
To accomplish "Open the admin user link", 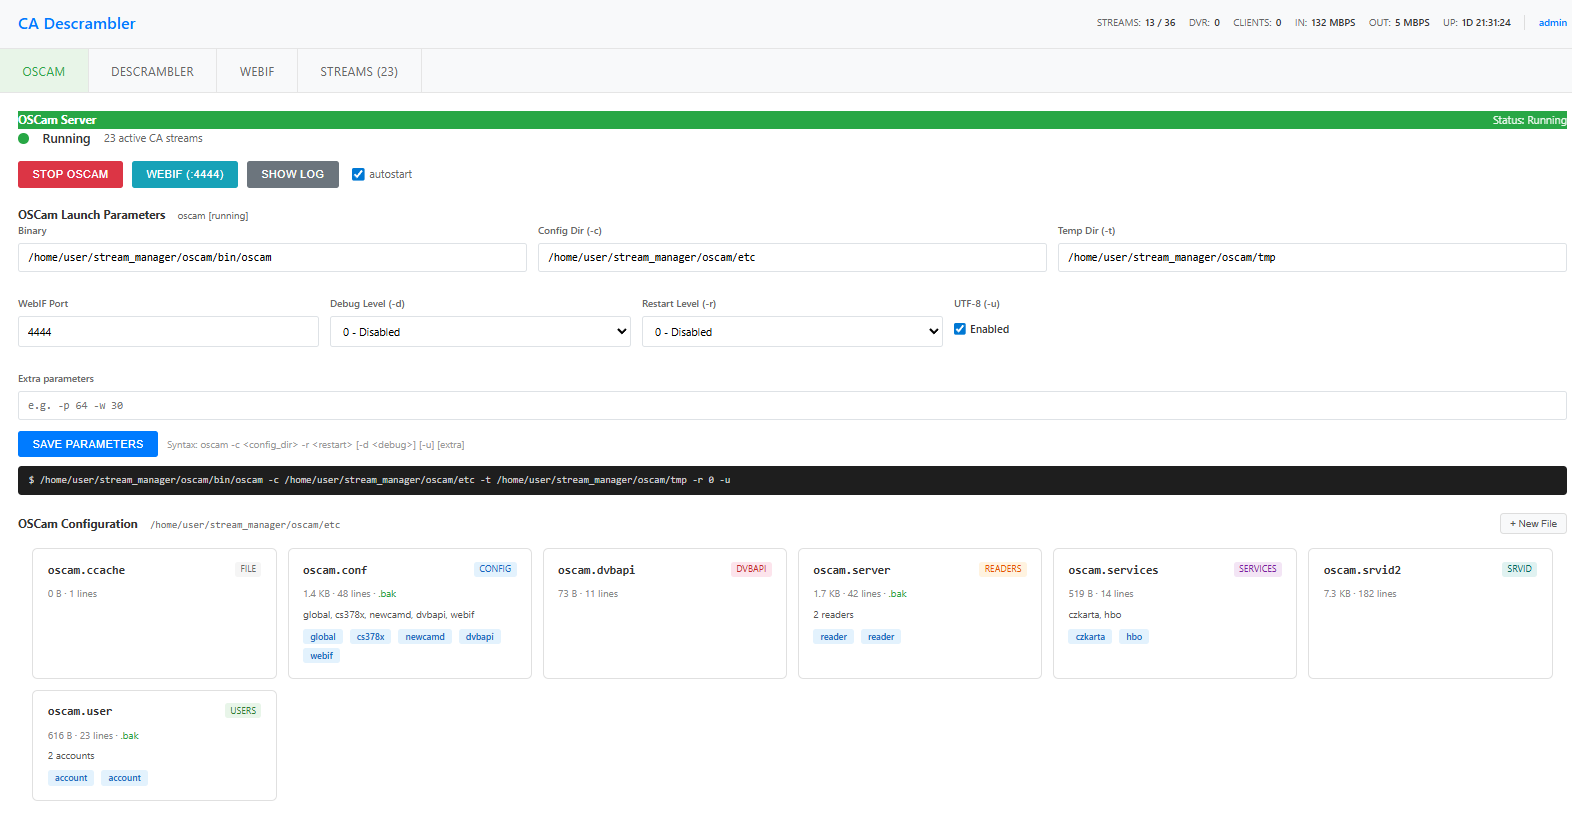I will click(1553, 23).
